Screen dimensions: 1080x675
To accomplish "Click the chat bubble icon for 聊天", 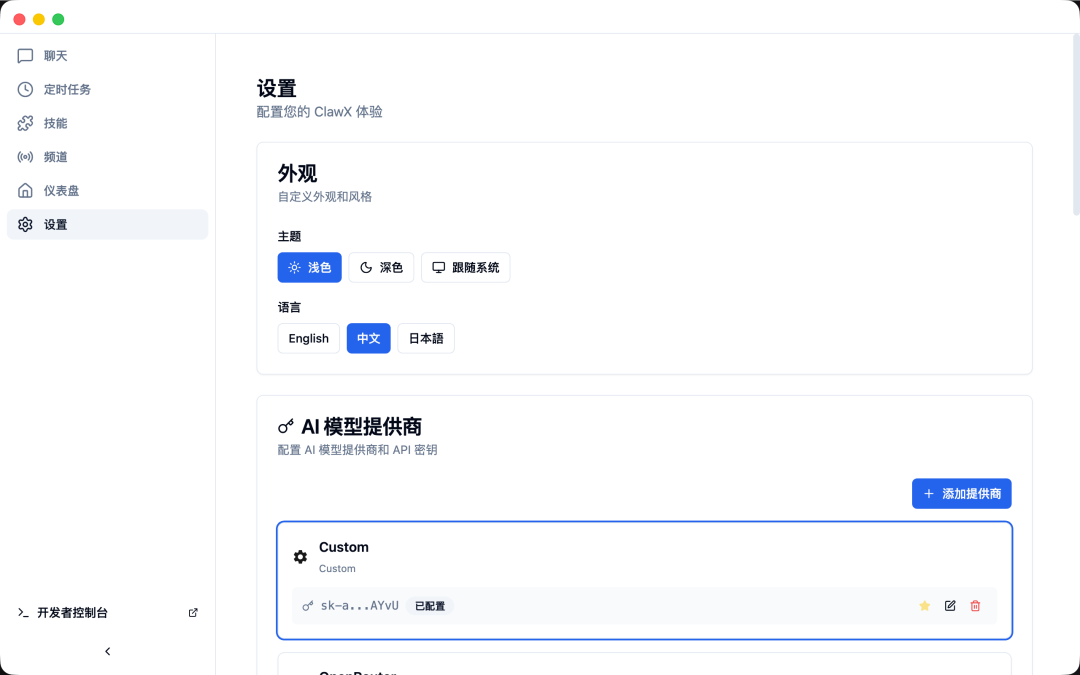I will click(x=26, y=56).
